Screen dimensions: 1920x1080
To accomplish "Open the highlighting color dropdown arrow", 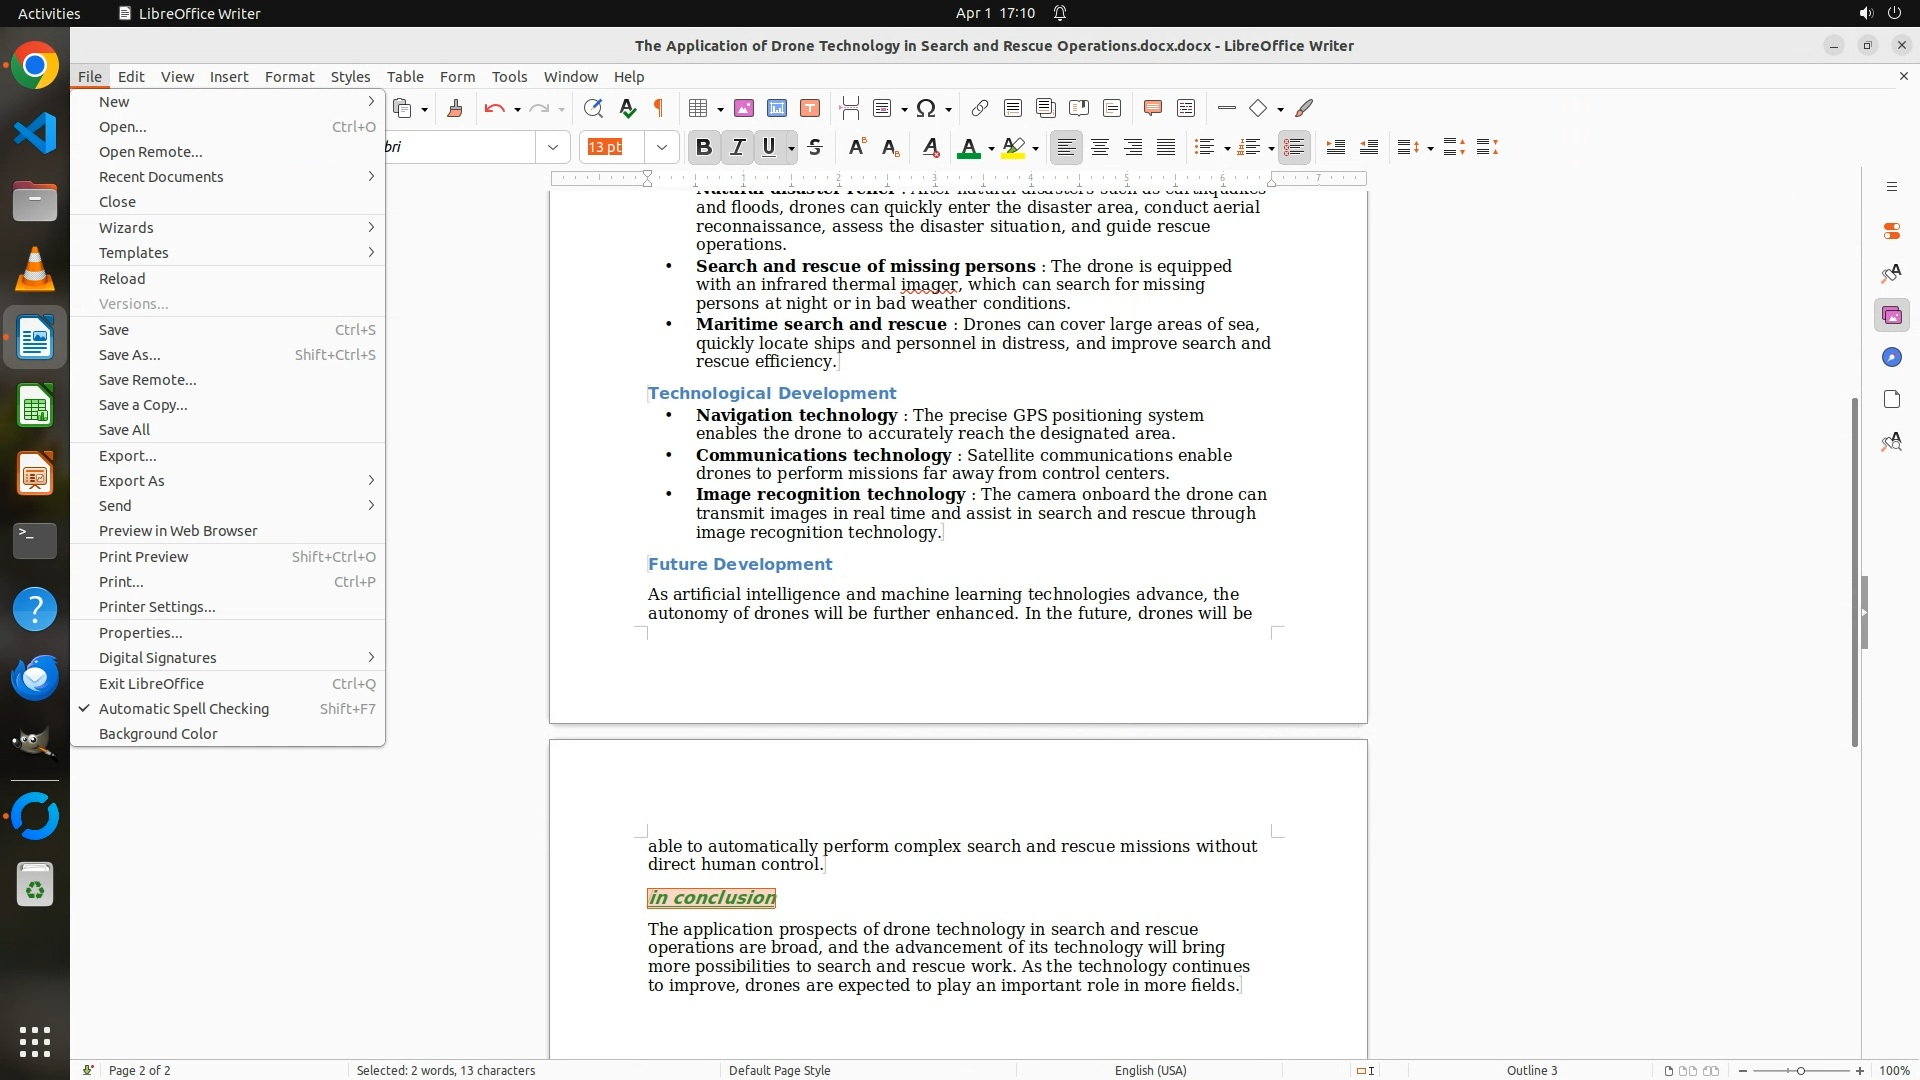I will pyautogui.click(x=1035, y=148).
